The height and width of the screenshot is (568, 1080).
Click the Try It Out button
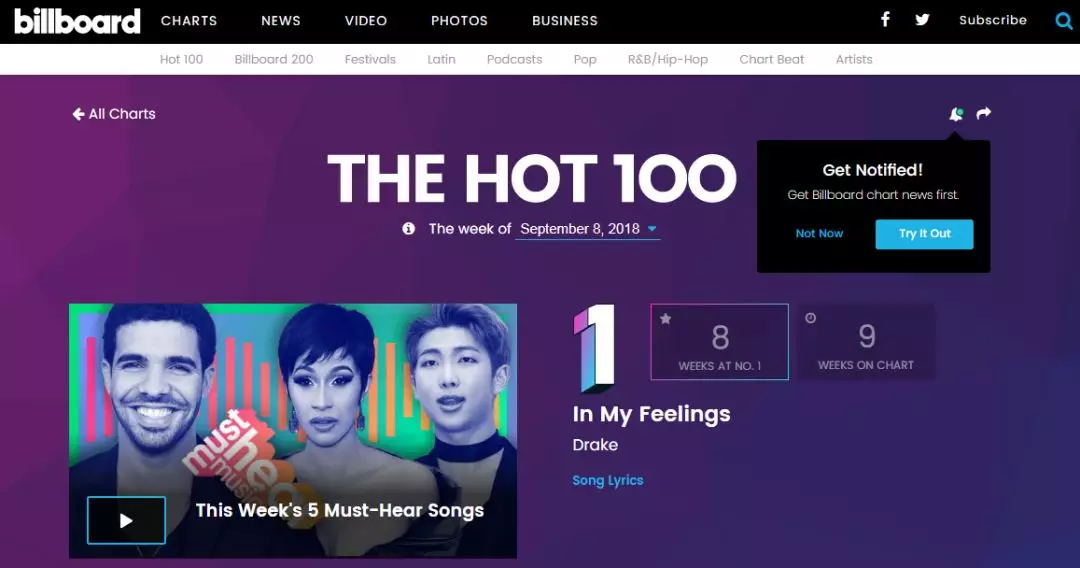pos(924,234)
